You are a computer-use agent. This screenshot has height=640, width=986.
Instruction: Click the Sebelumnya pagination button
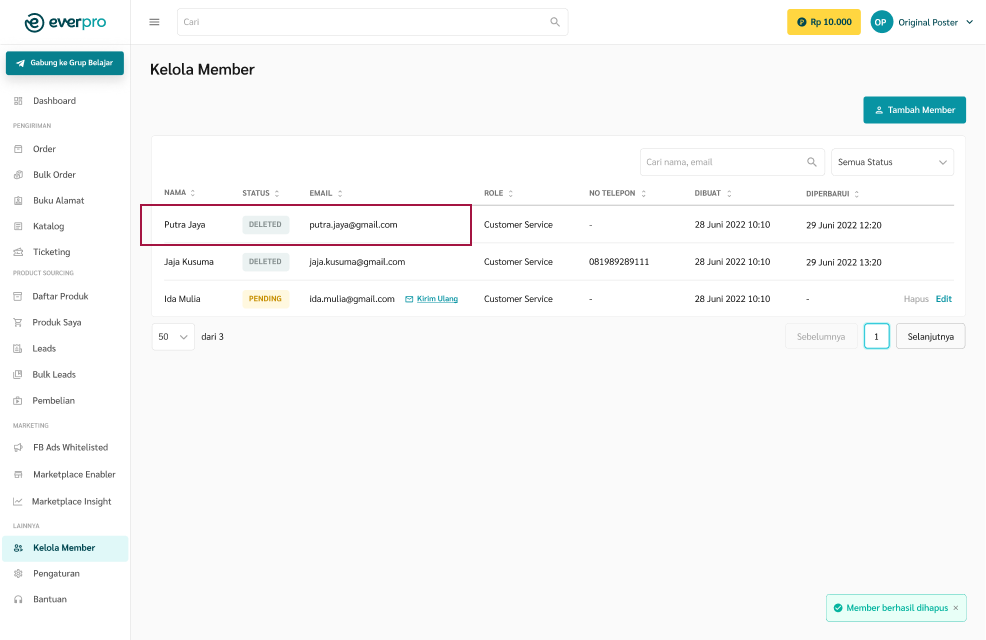coord(821,336)
